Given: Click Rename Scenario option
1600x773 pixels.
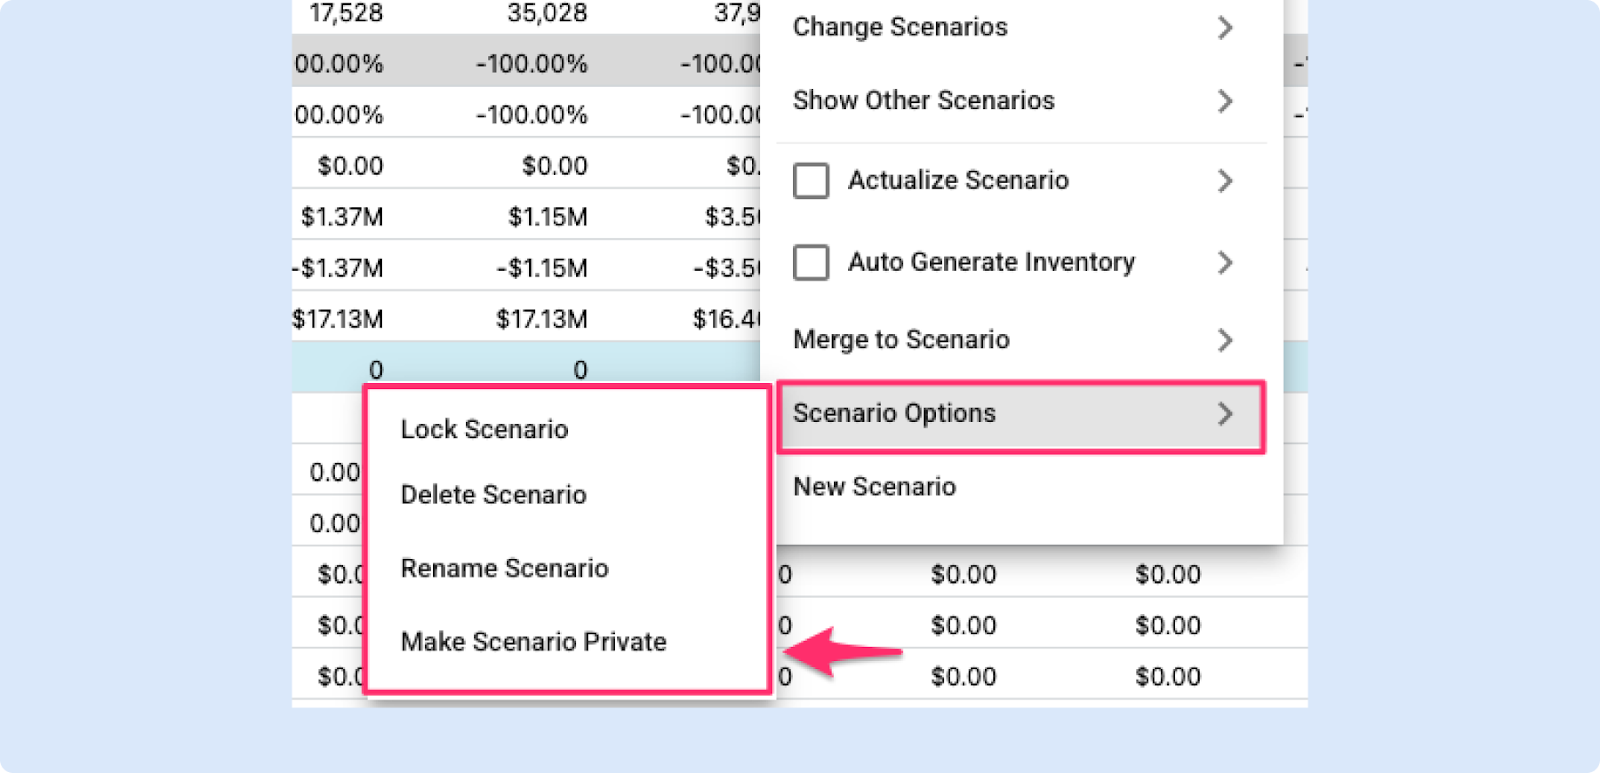Looking at the screenshot, I should (x=504, y=568).
